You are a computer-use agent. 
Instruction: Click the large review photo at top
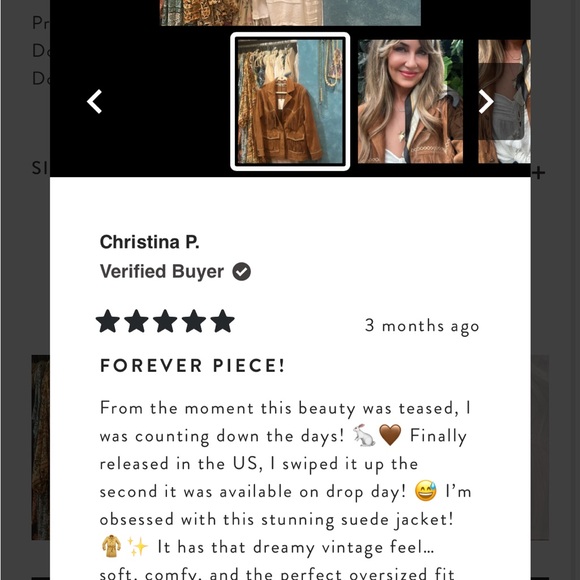pyautogui.click(x=290, y=13)
